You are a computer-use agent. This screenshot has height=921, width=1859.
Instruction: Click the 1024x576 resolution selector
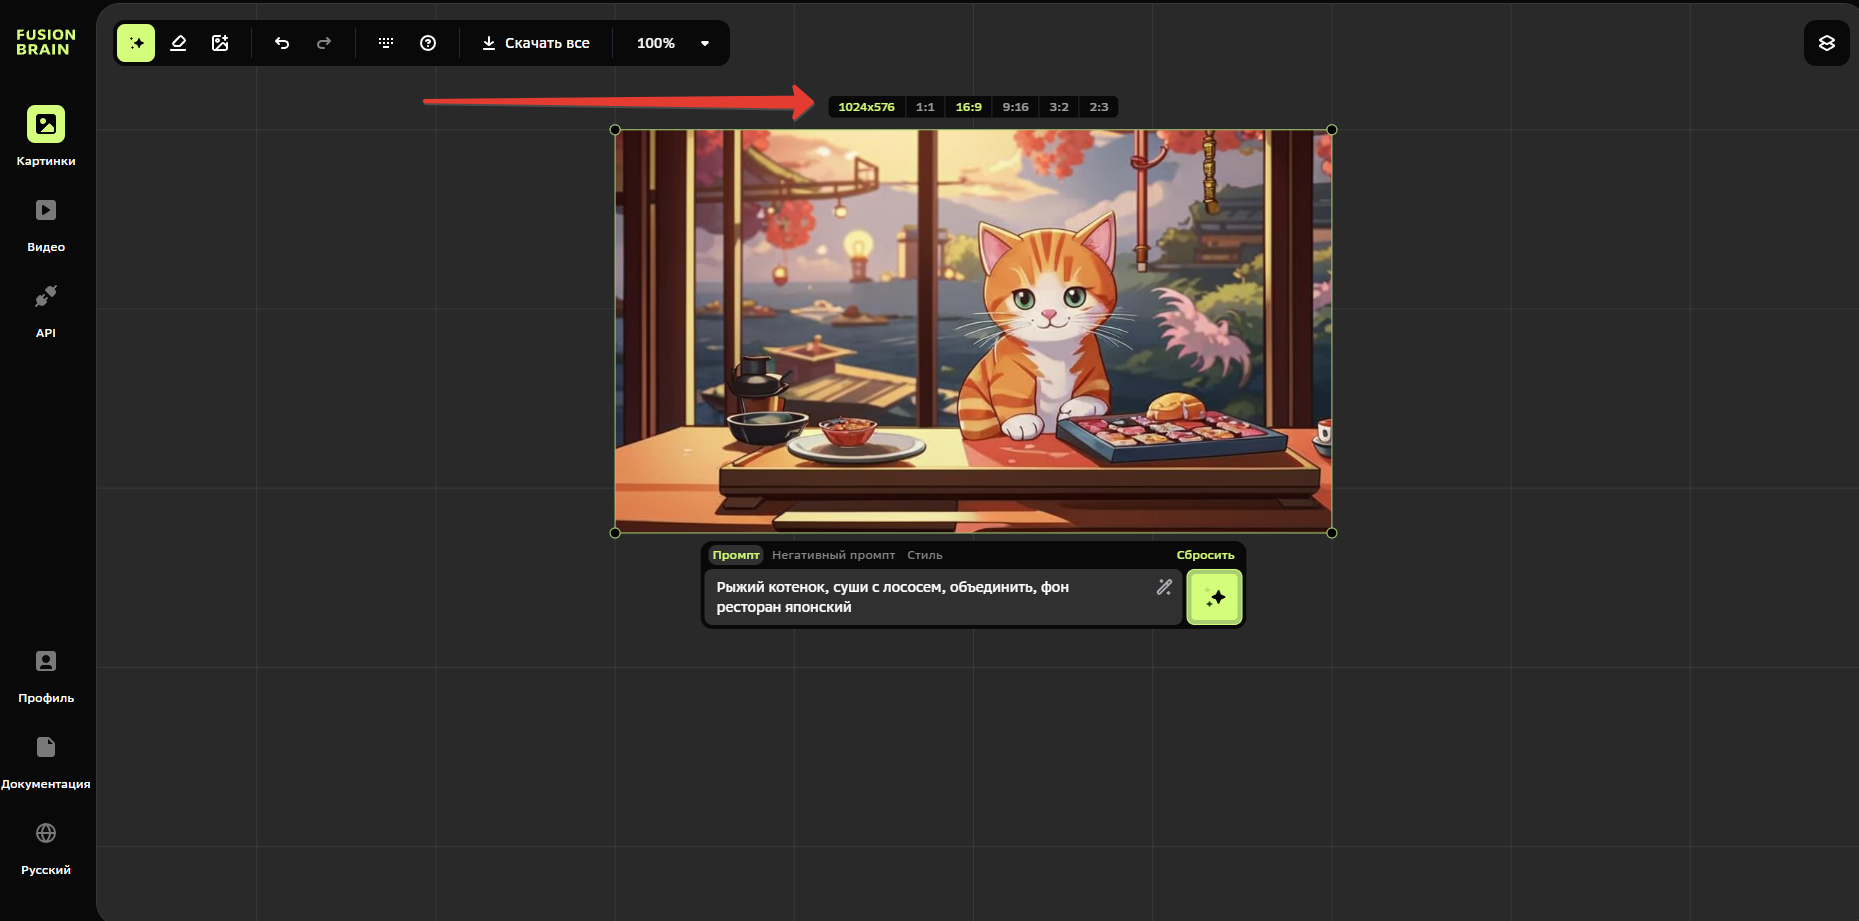[866, 107]
